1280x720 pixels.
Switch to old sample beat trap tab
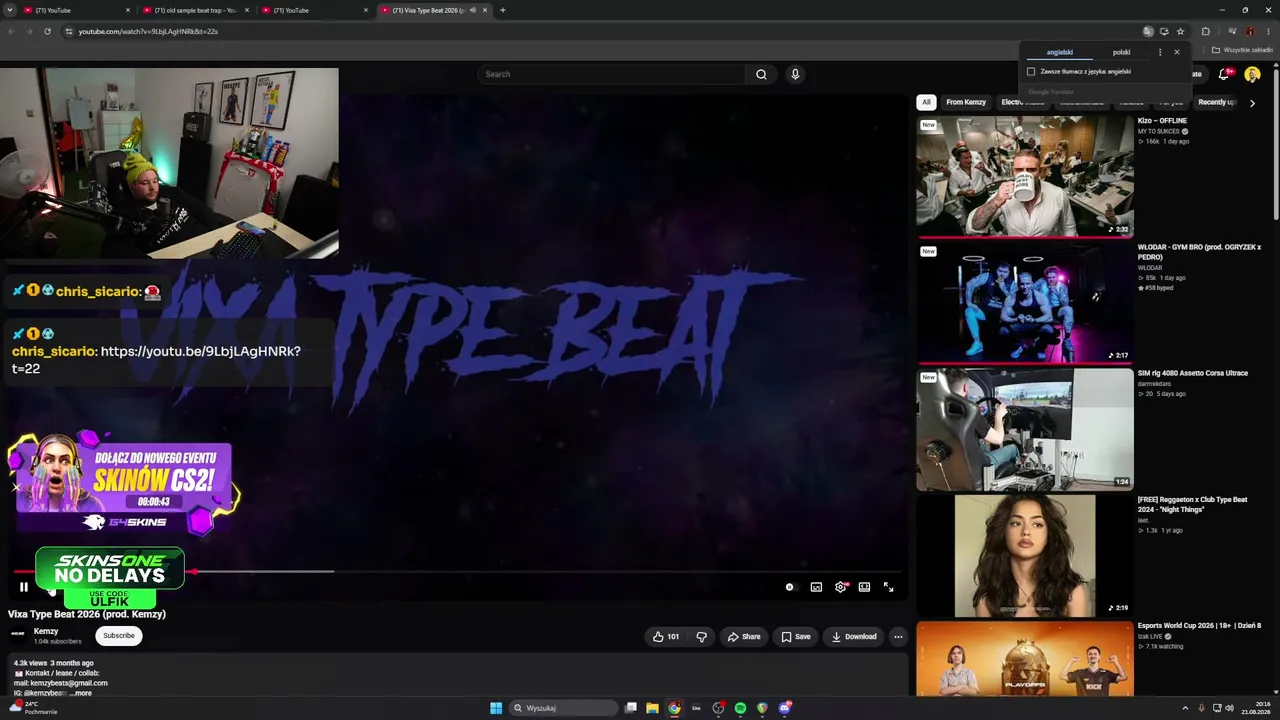tap(195, 10)
